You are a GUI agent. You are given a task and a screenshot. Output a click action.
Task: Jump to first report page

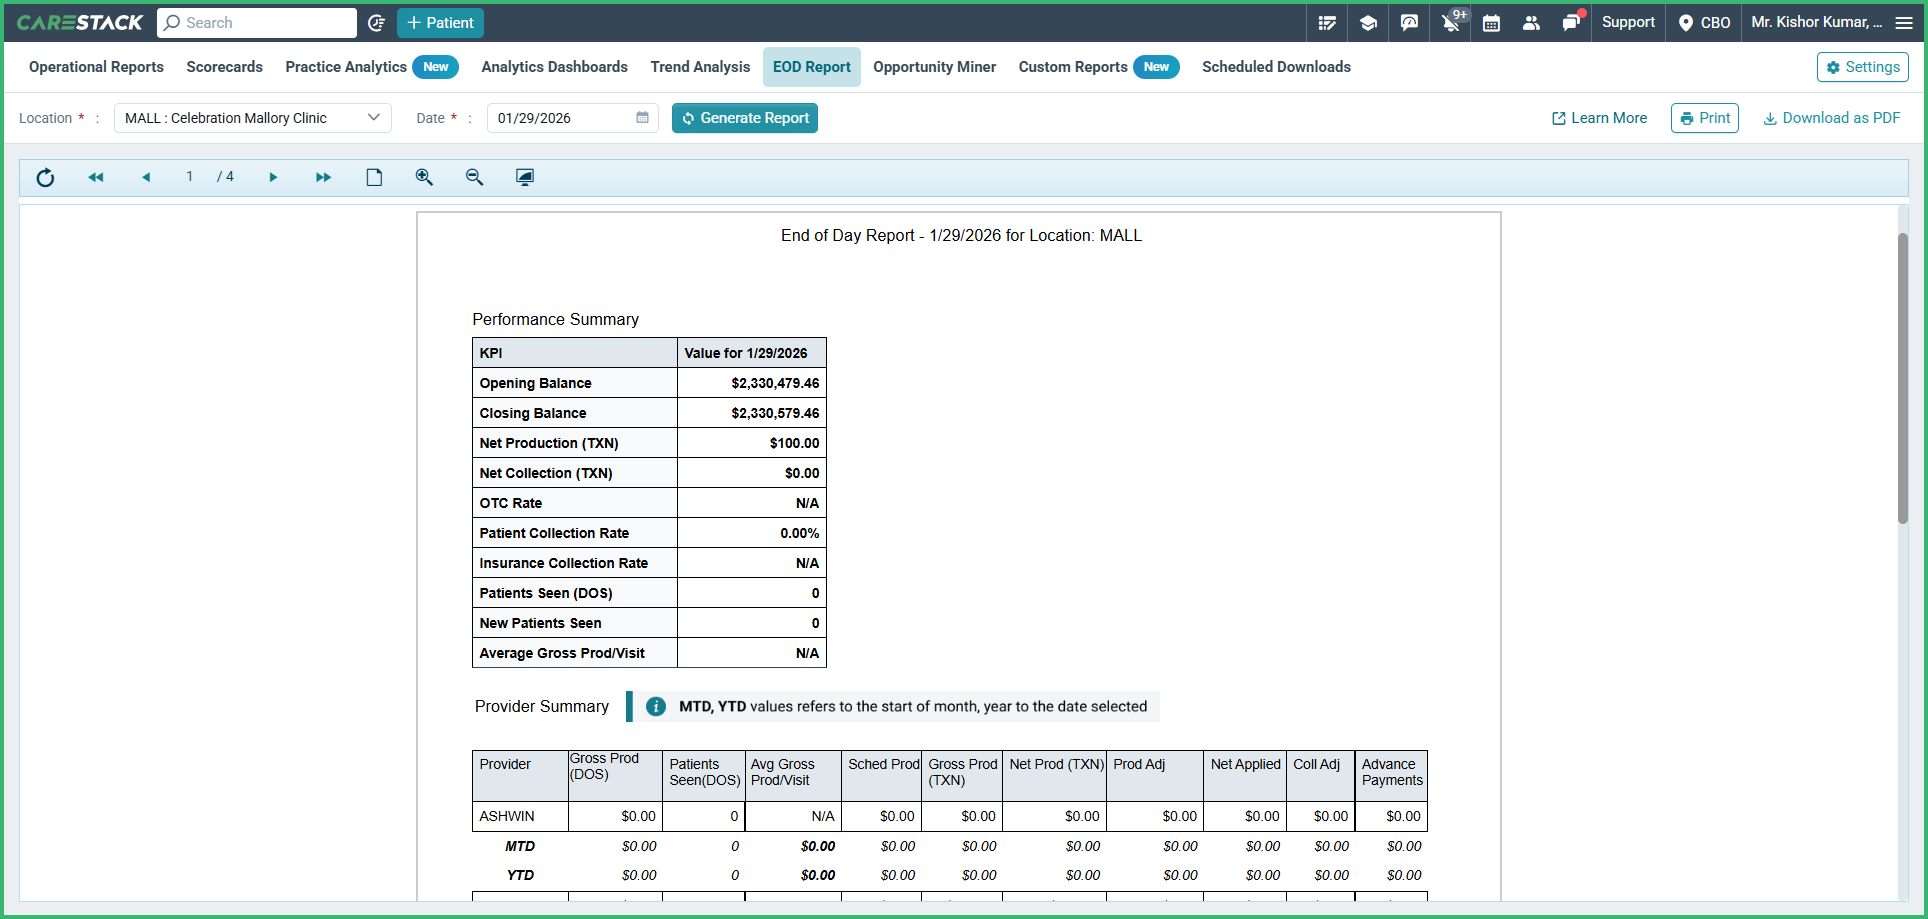[96, 178]
